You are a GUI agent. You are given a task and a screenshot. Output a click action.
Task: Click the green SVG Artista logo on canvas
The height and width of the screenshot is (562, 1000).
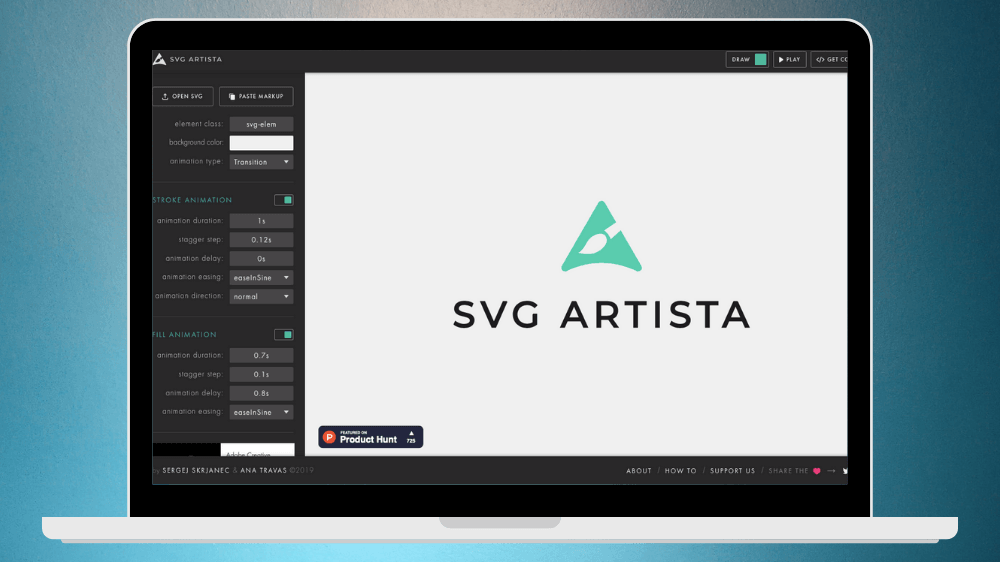[x=601, y=237]
